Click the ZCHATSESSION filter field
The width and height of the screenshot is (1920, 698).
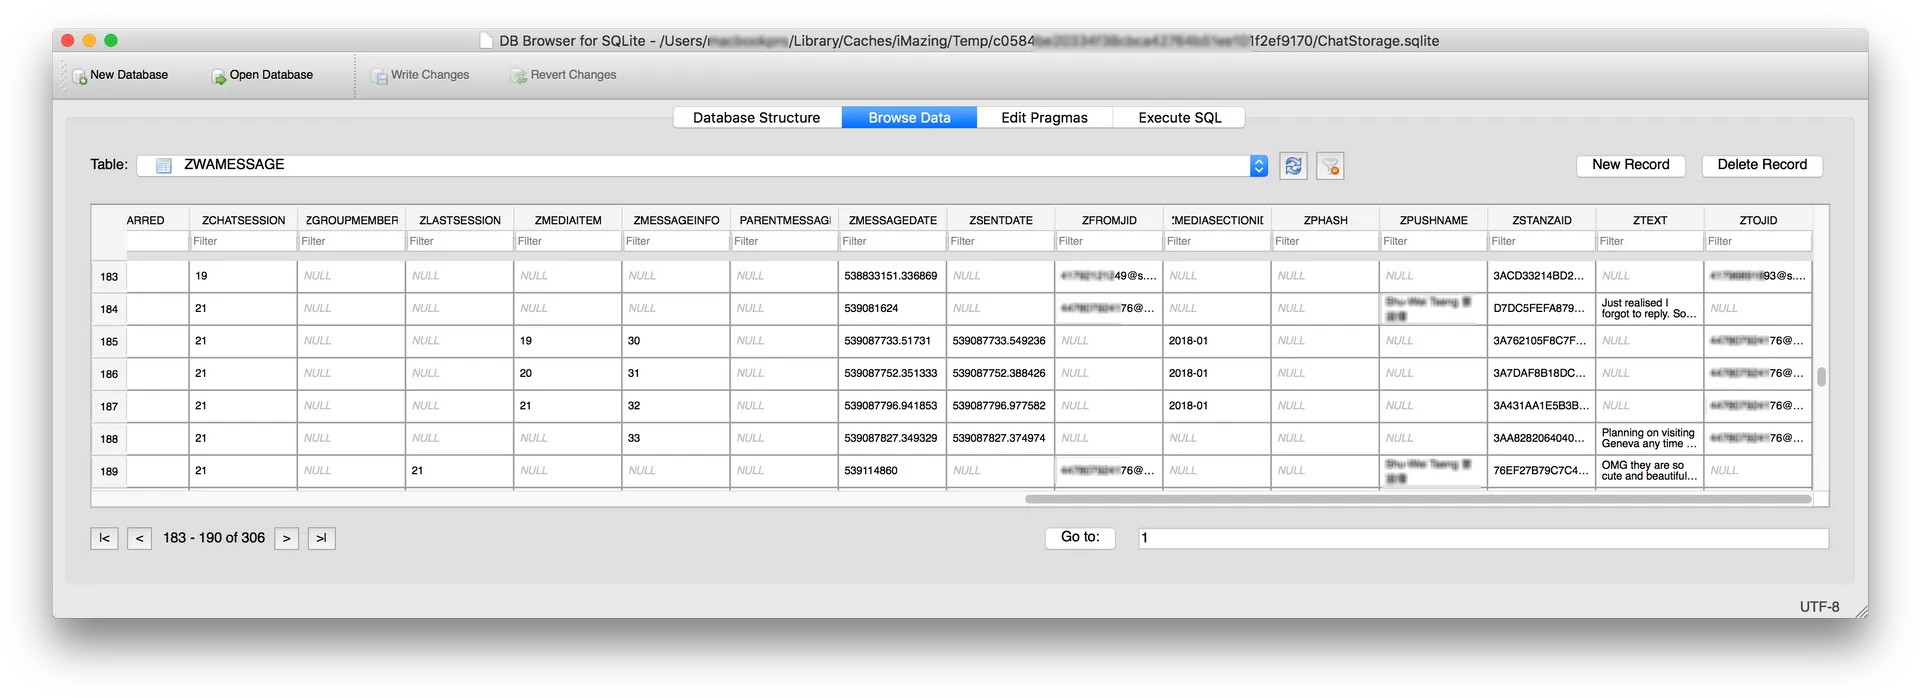(243, 241)
